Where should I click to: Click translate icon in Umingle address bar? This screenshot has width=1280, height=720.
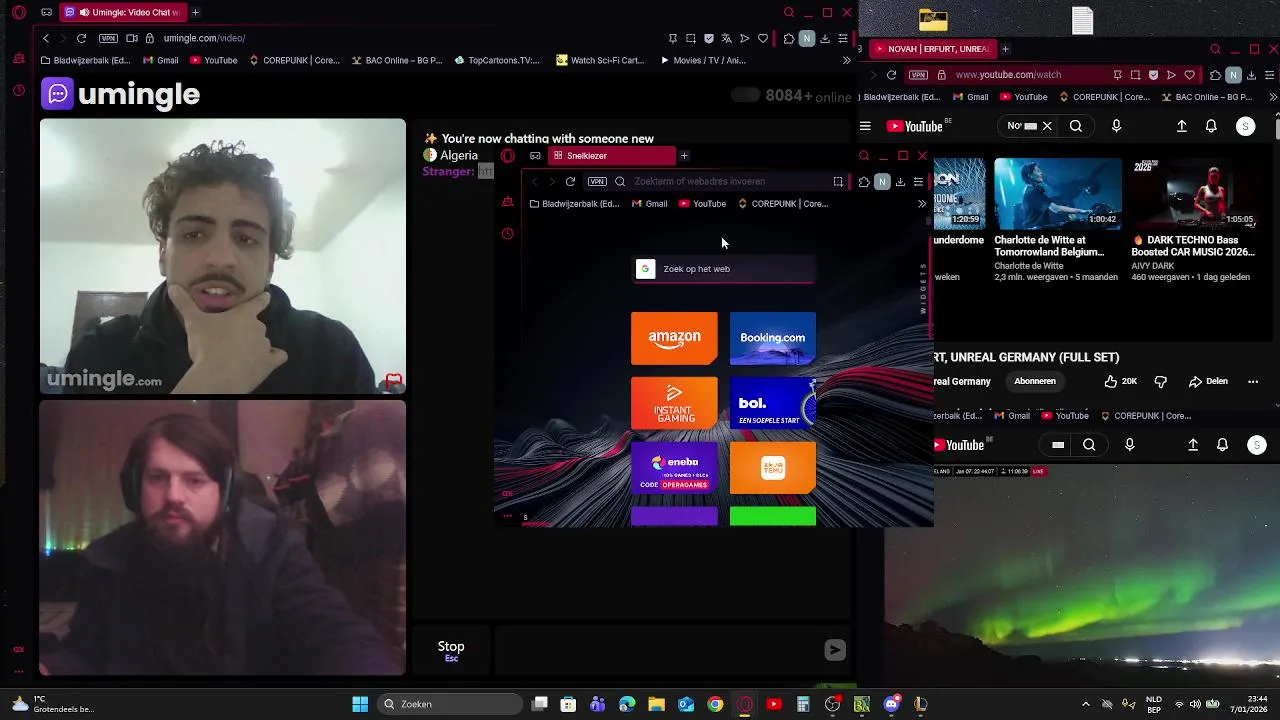click(727, 38)
